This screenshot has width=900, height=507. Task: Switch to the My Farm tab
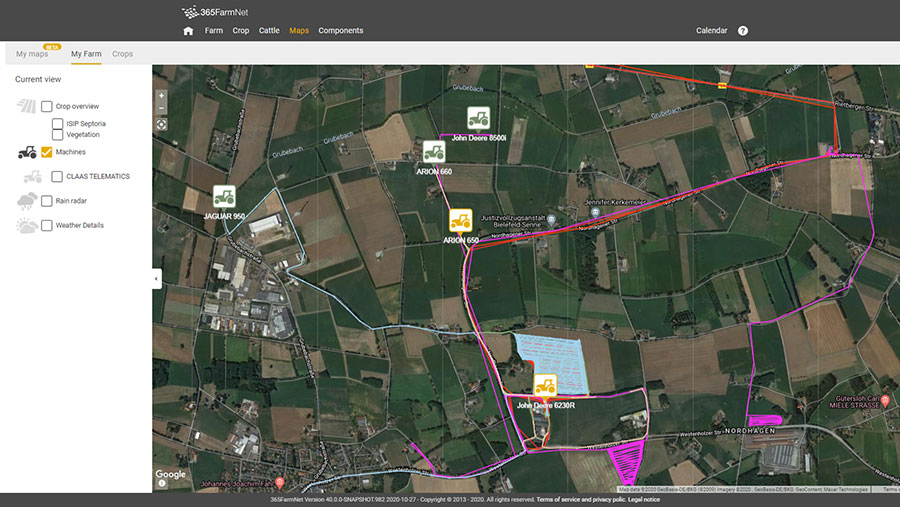[x=86, y=54]
